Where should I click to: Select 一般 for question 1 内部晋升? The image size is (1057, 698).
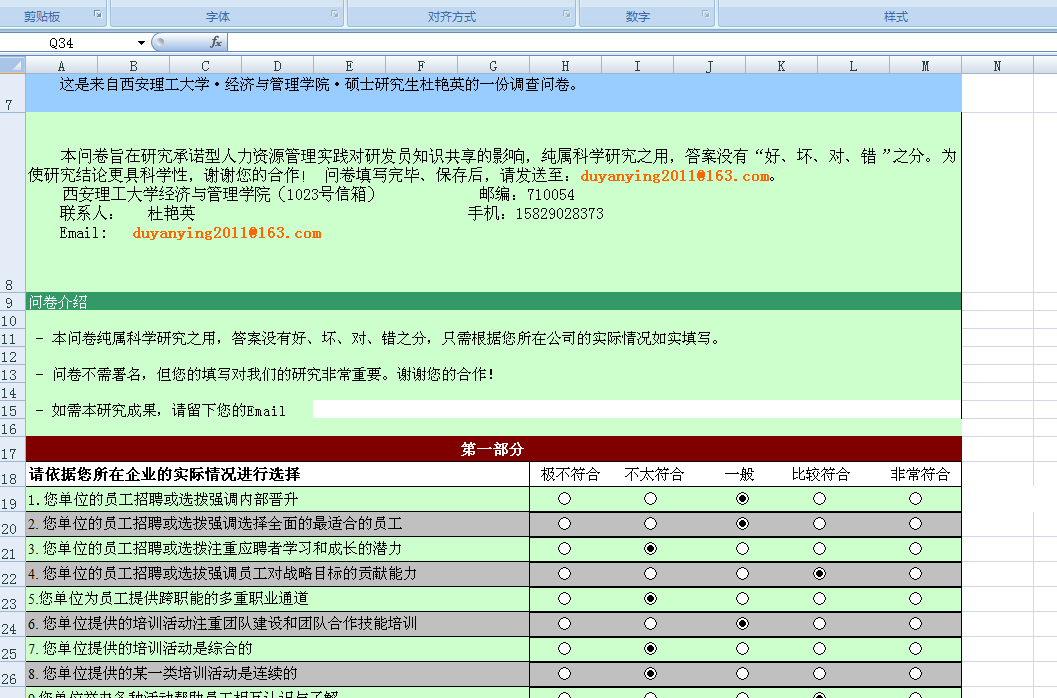pos(742,499)
